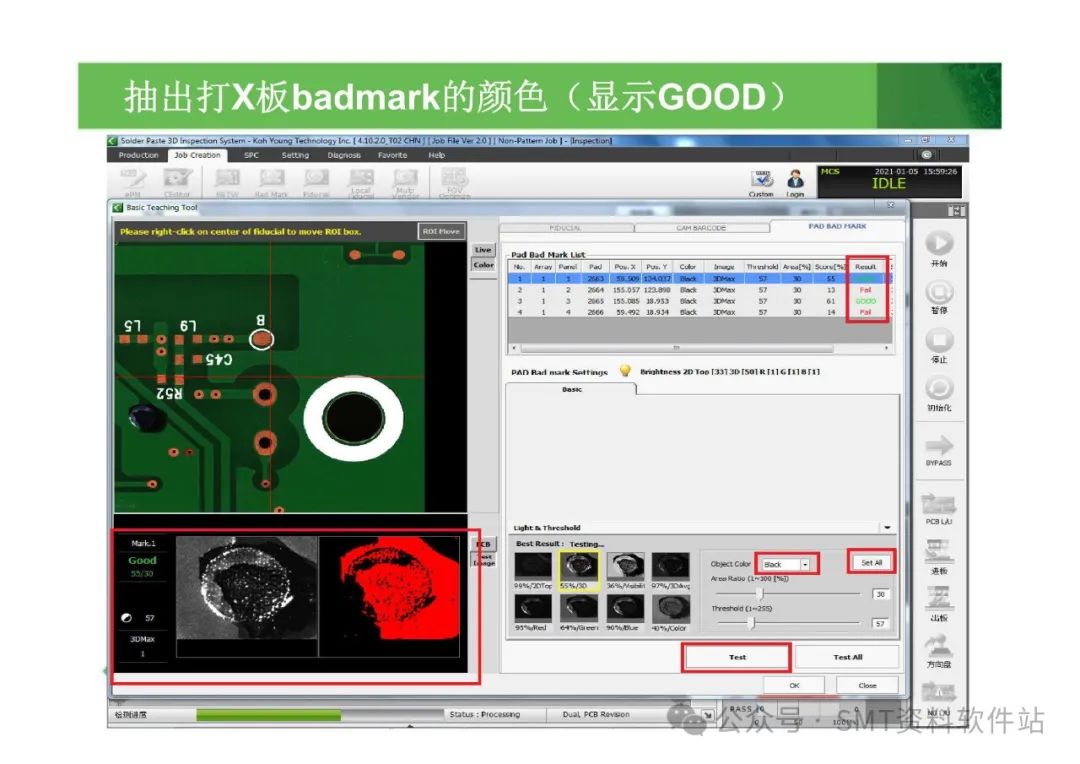This screenshot has height=764, width=1080.
Task: Collapse the Light & Threshold section arrow
Action: (887, 528)
